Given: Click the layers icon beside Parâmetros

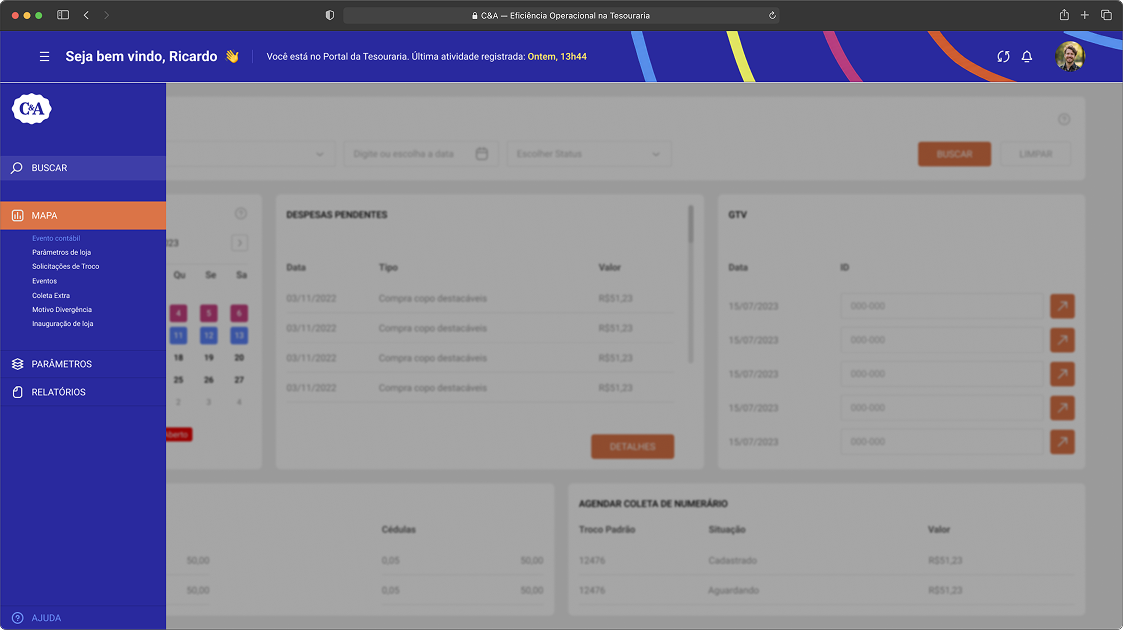Looking at the screenshot, I should (17, 364).
